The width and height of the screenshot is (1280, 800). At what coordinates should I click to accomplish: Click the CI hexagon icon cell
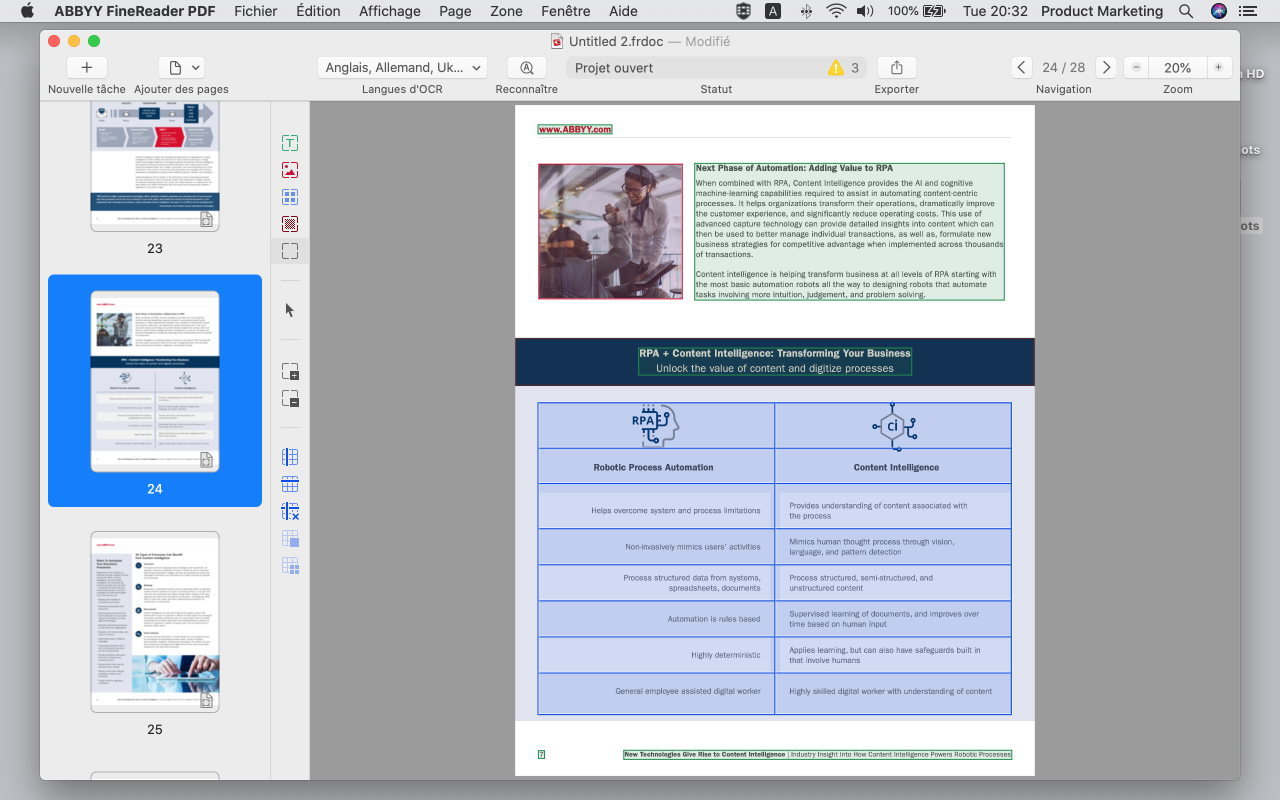coord(893,425)
